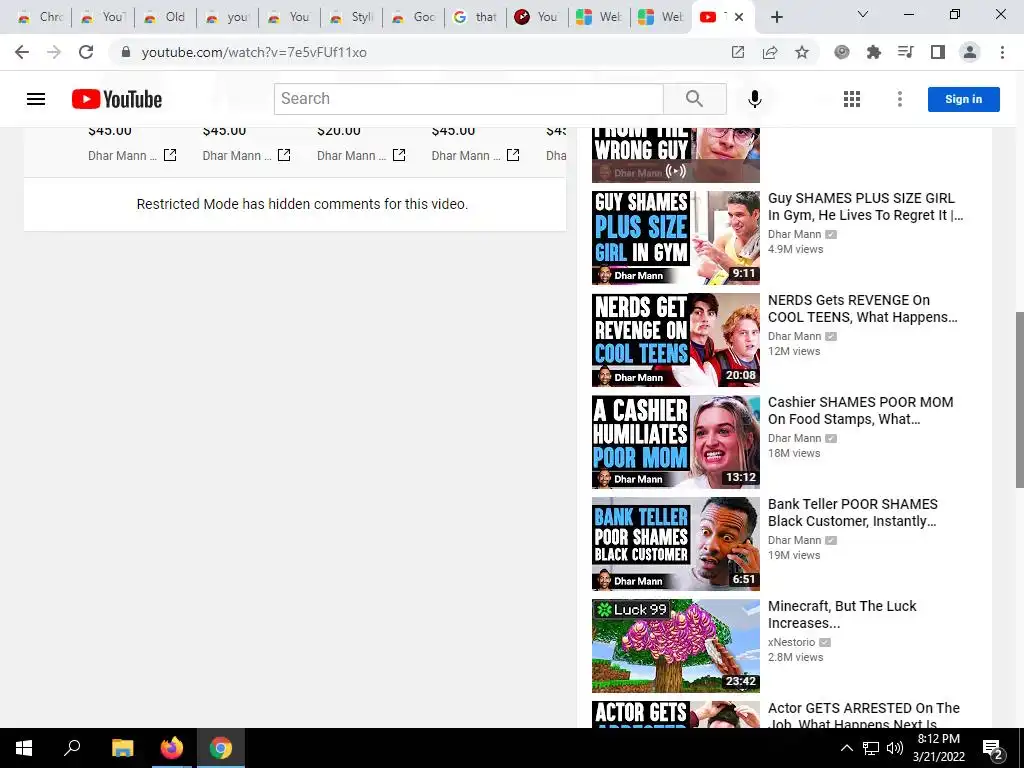The height and width of the screenshot is (768, 1024).
Task: Toggle the Chrome side panel
Action: [938, 52]
